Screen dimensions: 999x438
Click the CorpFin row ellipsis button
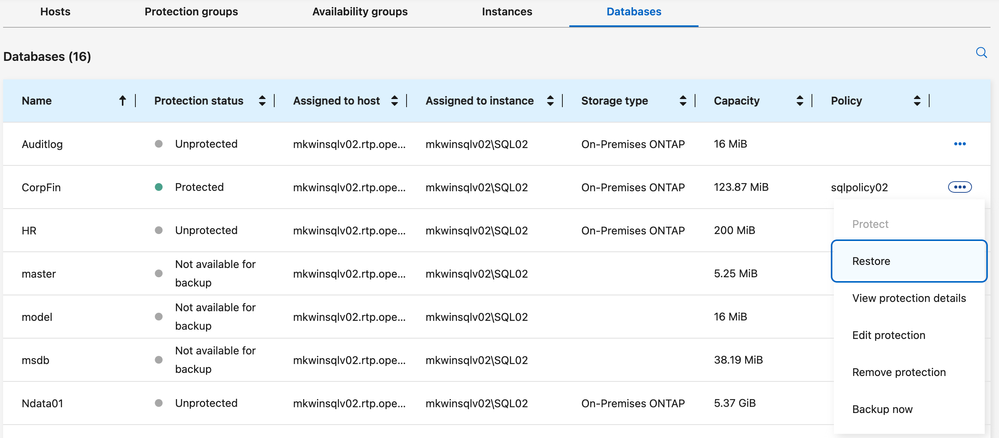coord(960,187)
